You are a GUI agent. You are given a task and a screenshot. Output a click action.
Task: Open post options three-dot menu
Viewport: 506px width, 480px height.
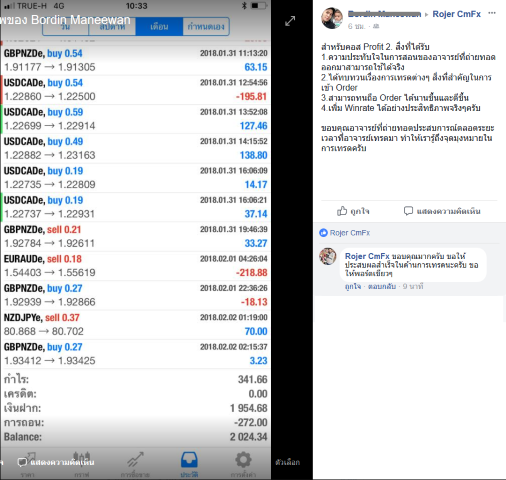[492, 13]
